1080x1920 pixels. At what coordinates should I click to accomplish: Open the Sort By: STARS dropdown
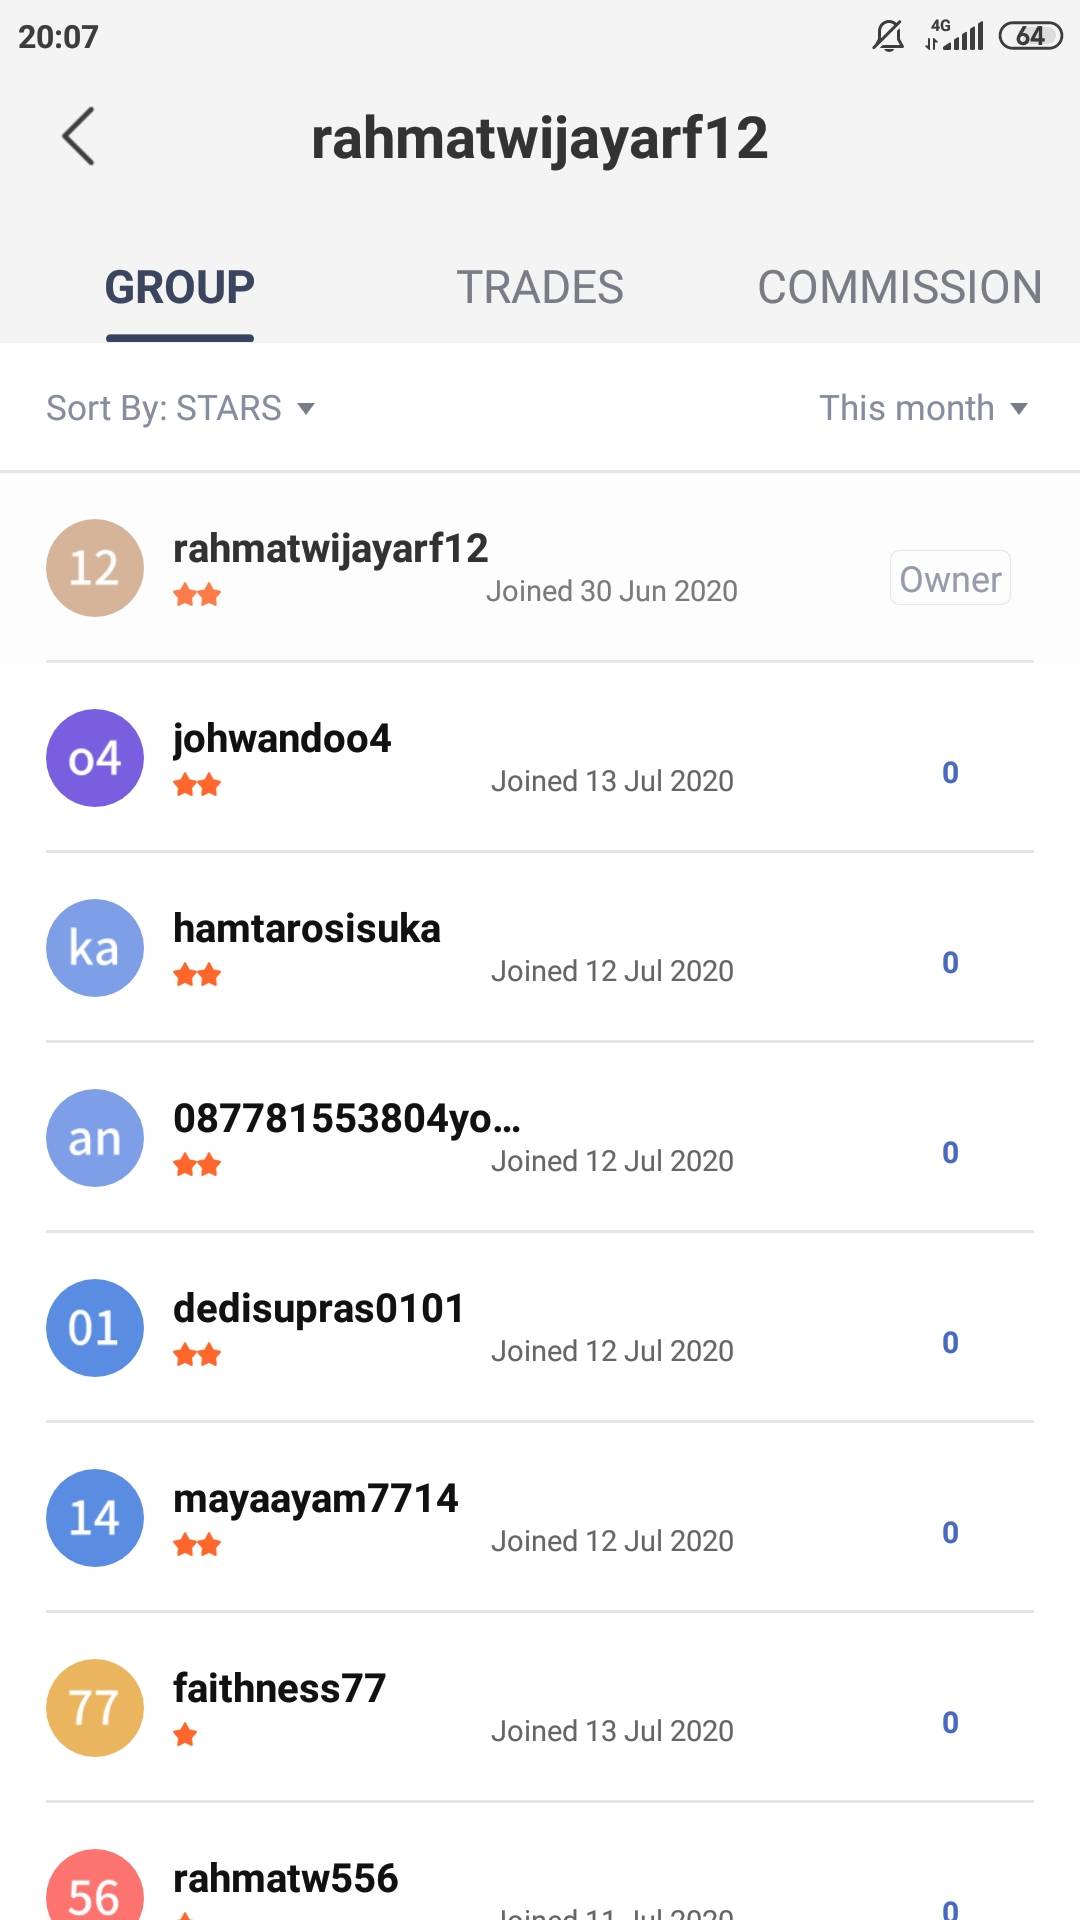pyautogui.click(x=181, y=408)
